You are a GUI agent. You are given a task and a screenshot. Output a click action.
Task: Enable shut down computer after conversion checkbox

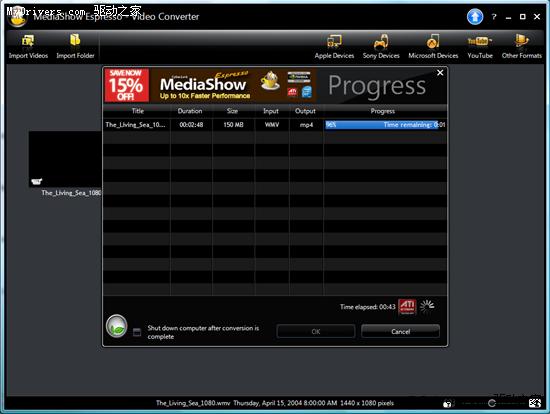click(137, 332)
